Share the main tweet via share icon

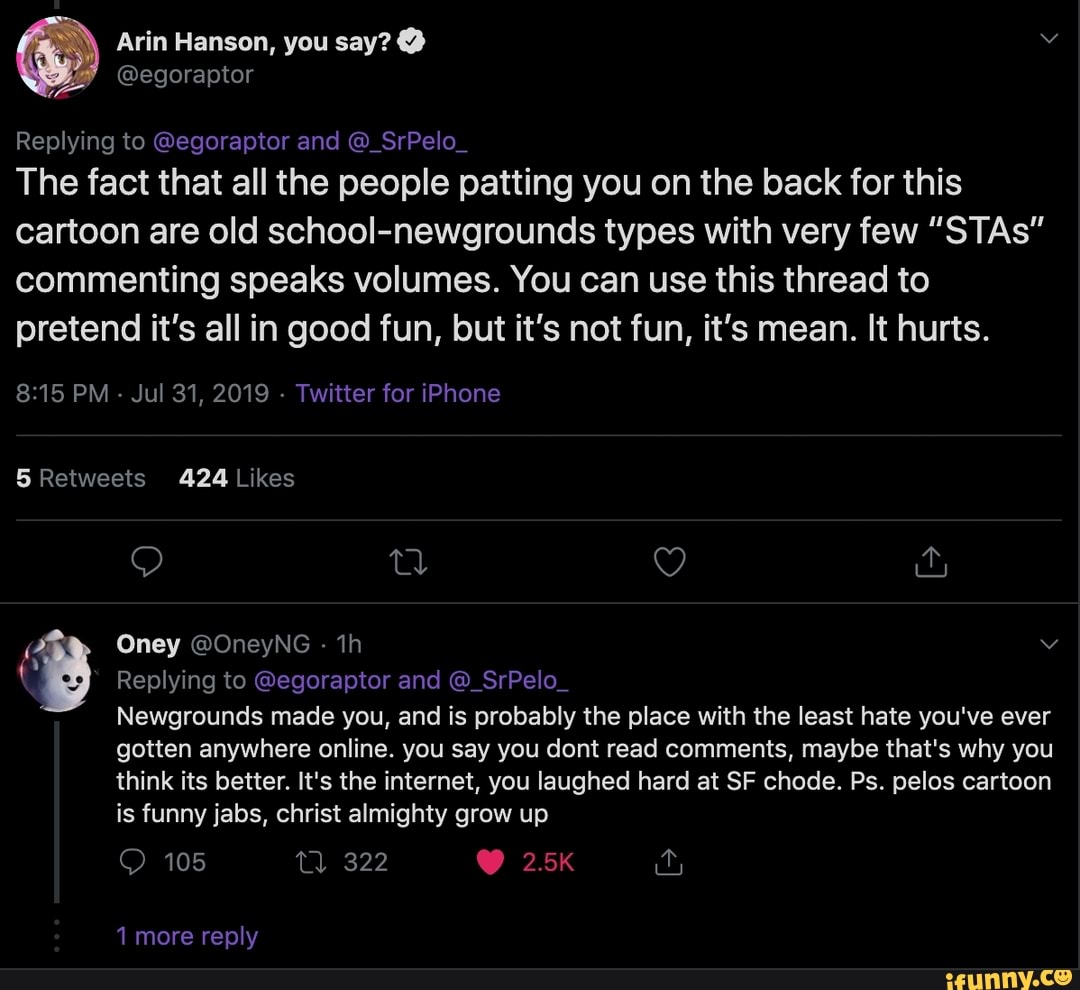[x=930, y=564]
